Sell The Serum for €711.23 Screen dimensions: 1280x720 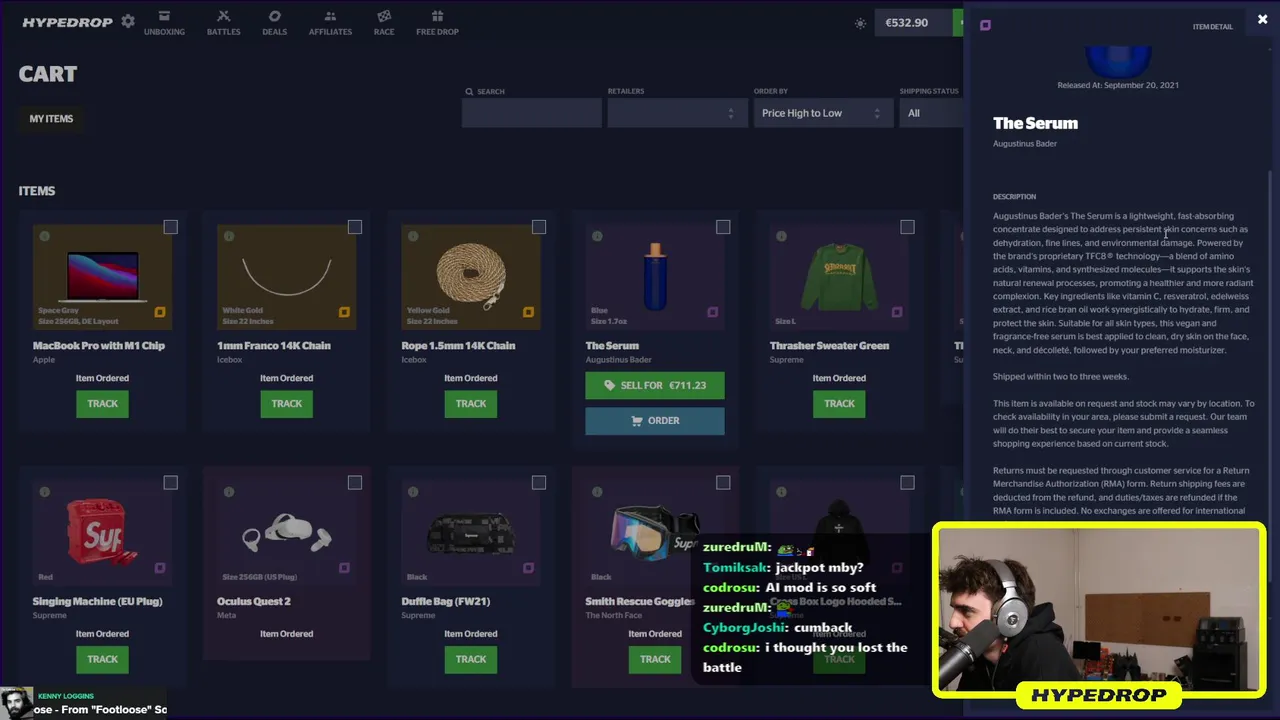pos(655,385)
